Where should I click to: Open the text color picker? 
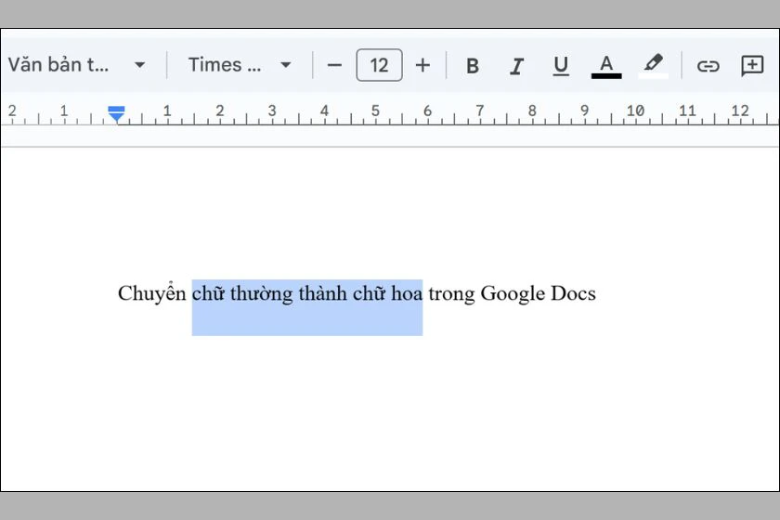(x=606, y=66)
